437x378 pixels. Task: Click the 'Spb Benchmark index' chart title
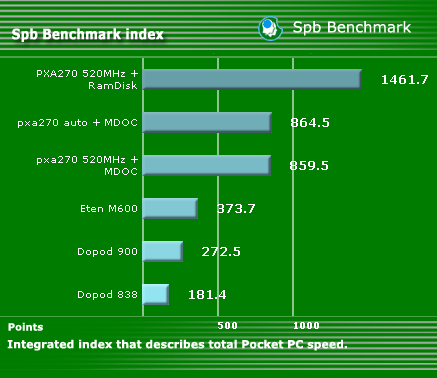pos(88,34)
